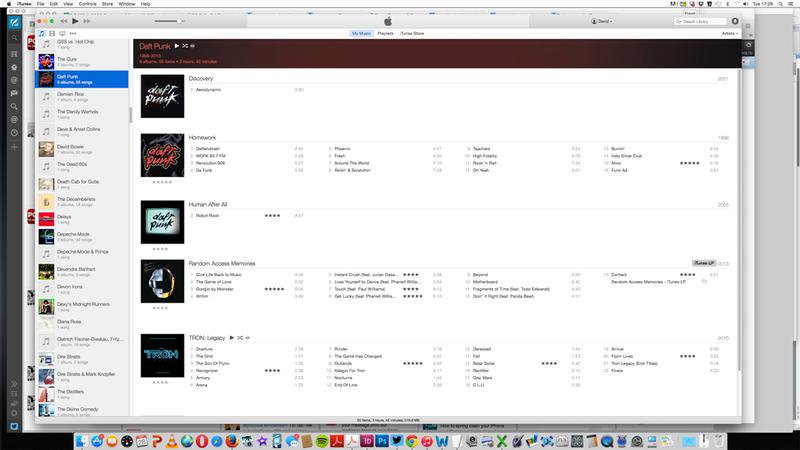Viewport: 800px width, 450px height.
Task: Open the Controls menu
Action: click(x=87, y=4)
